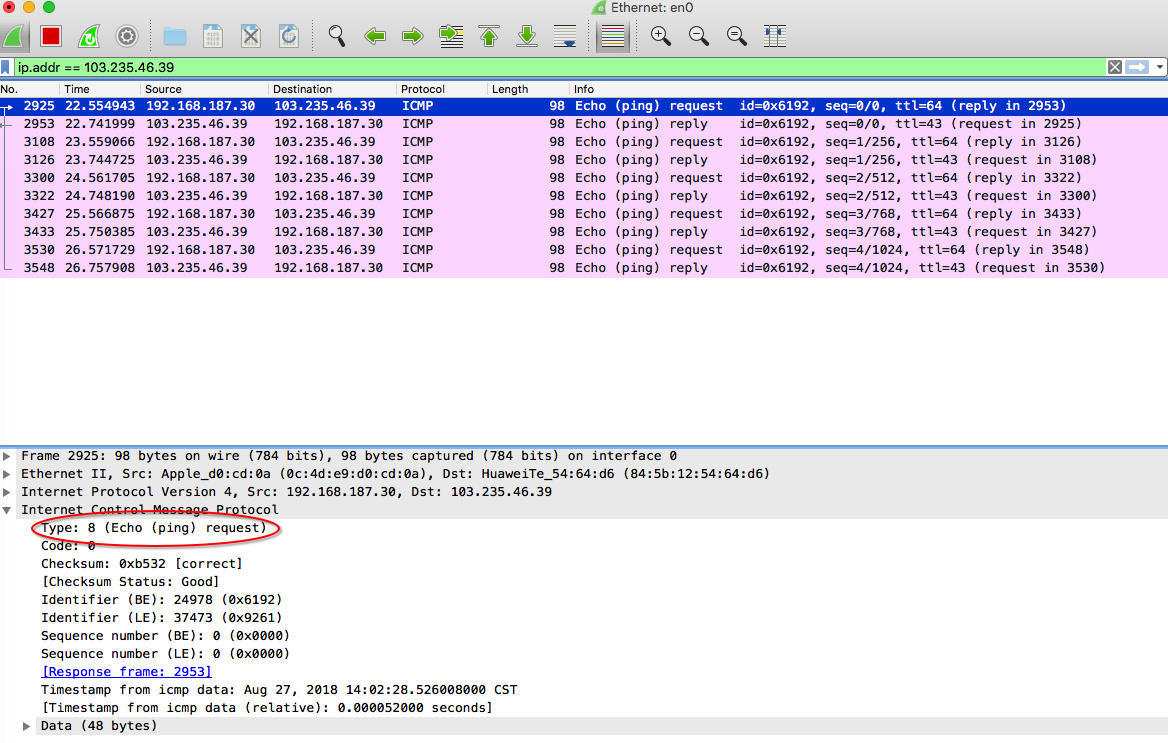Select Checksum Status: Good field
Screen dimensions: 1168x743
[130, 581]
